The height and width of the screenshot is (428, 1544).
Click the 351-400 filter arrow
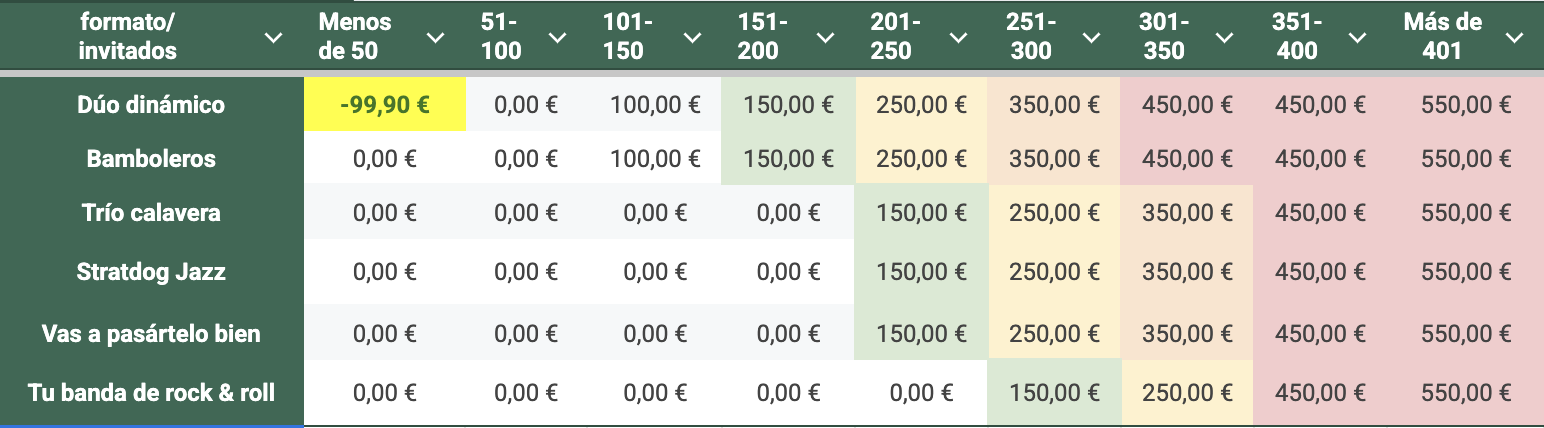pyautogui.click(x=1357, y=38)
